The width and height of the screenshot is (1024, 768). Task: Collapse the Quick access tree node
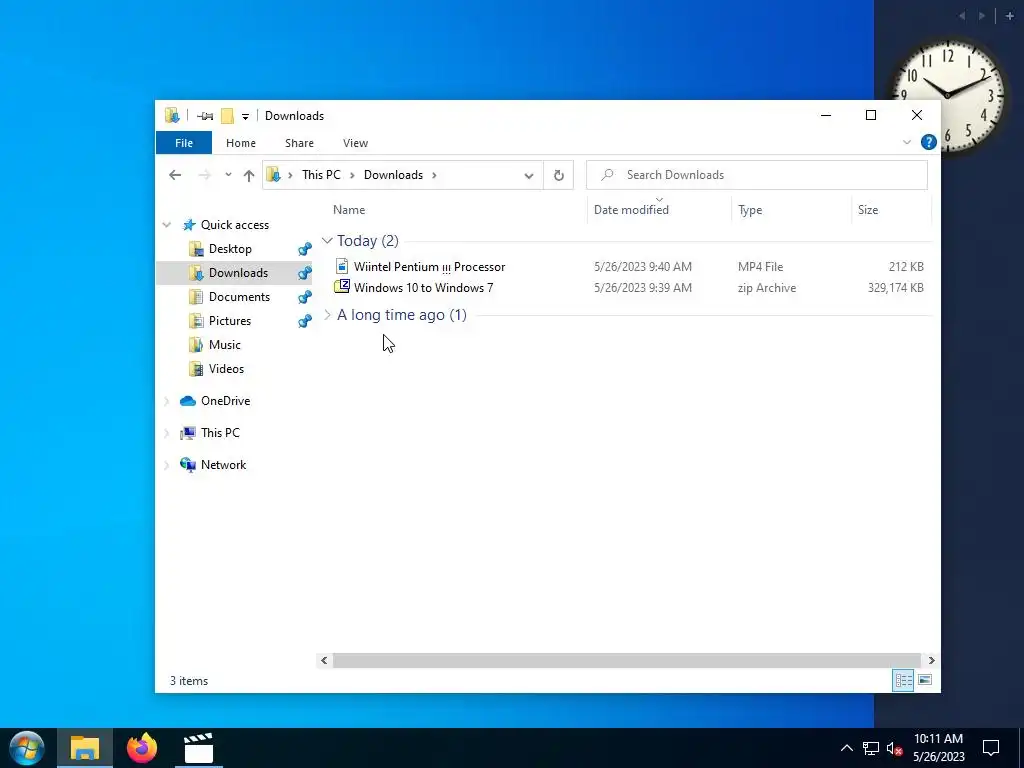point(167,225)
